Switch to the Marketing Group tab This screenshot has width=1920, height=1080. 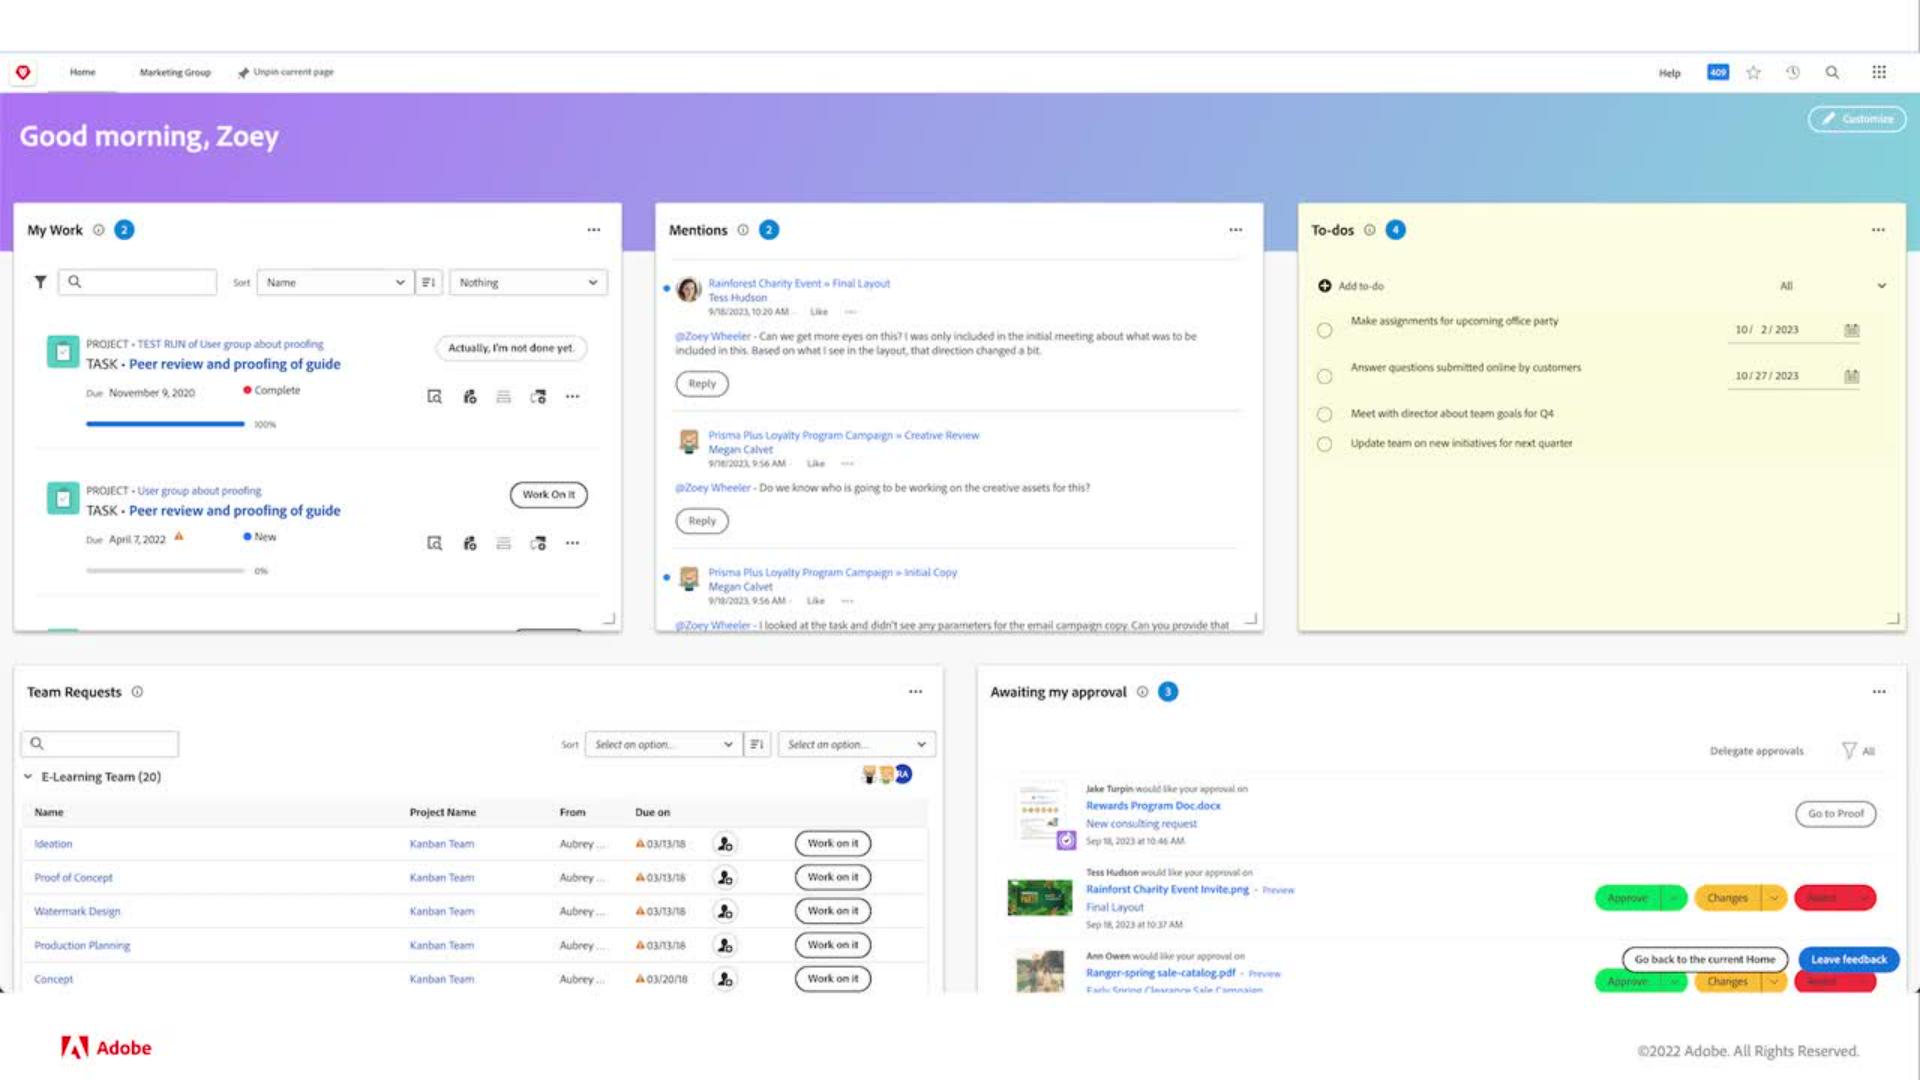[x=175, y=72]
